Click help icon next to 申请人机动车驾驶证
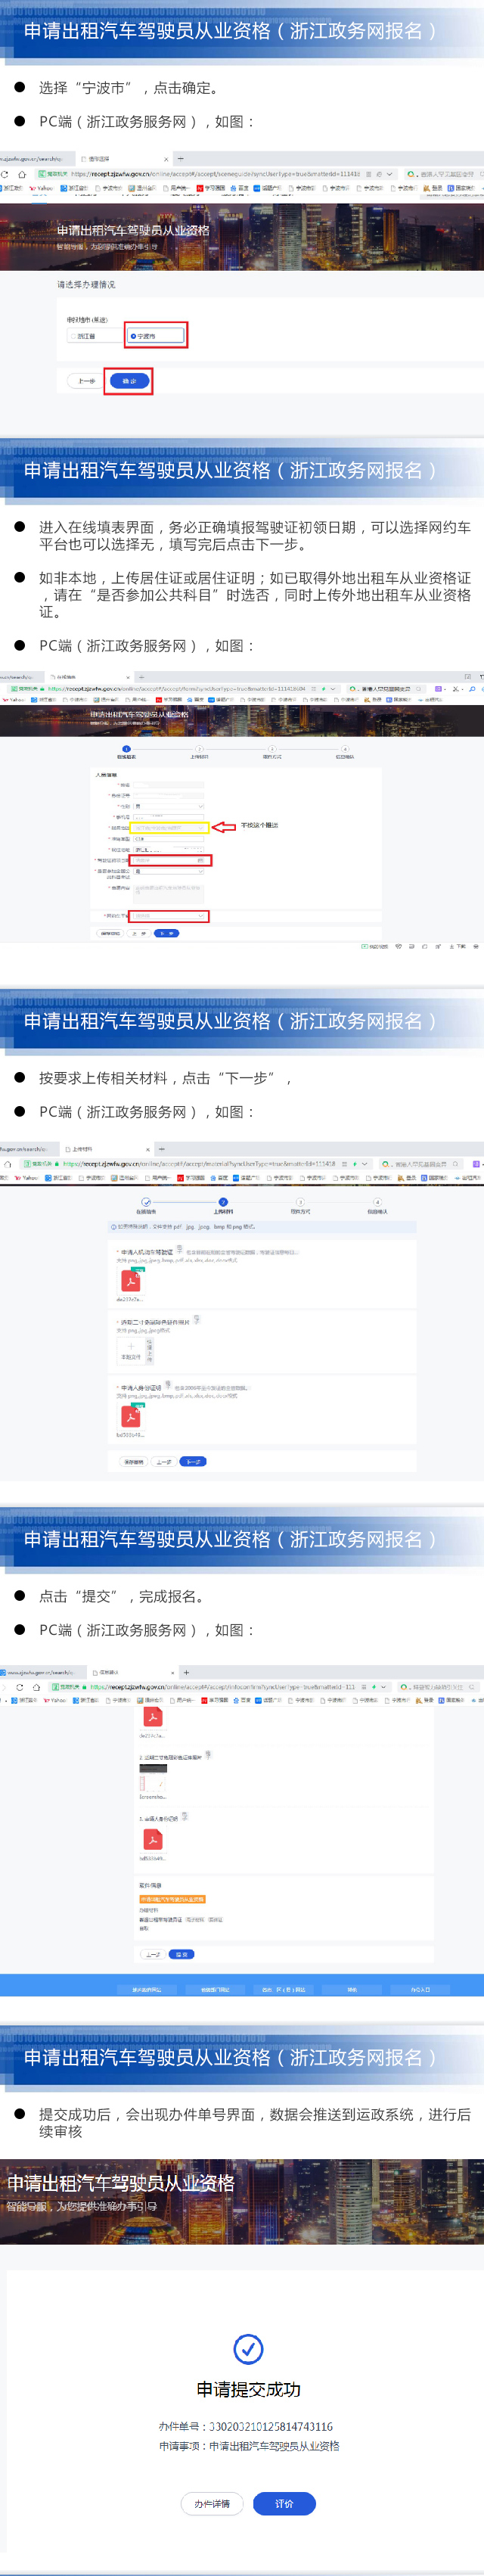 point(179,1249)
